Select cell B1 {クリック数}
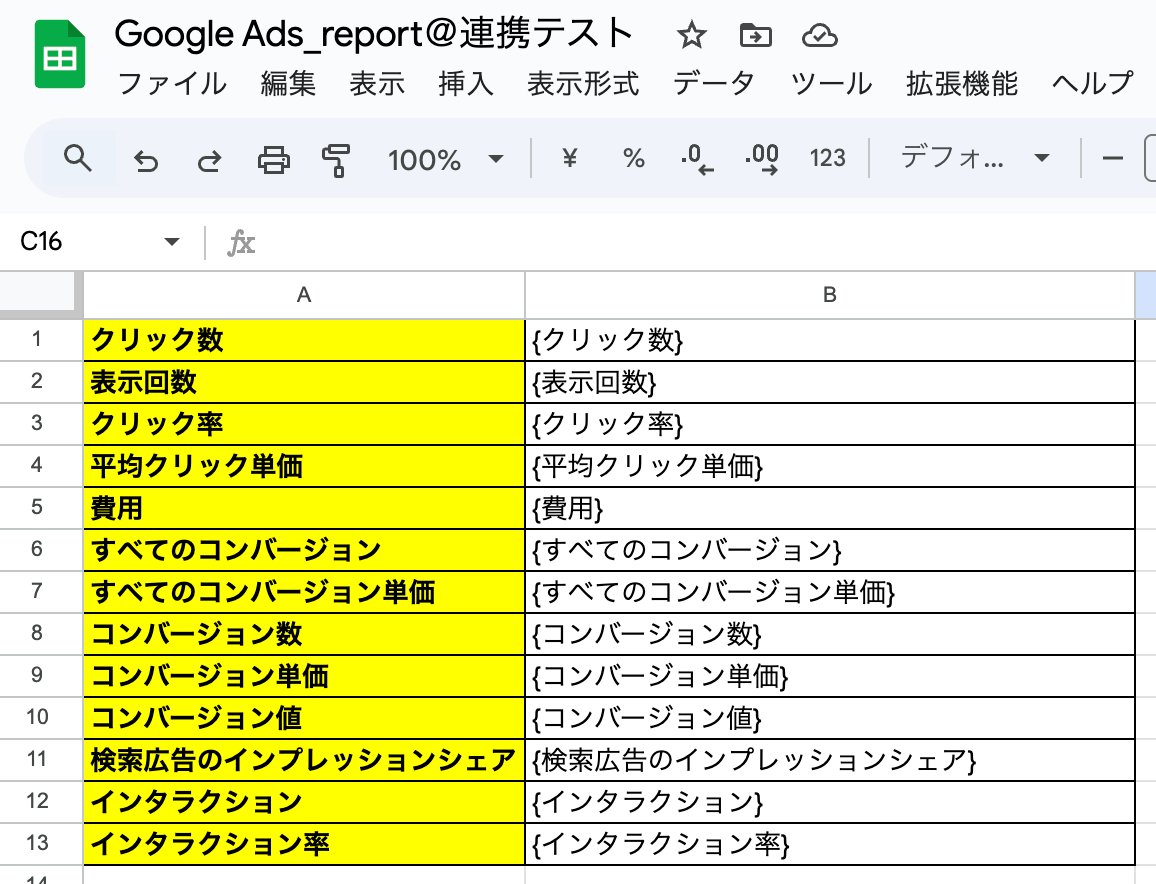Image resolution: width=1156 pixels, height=884 pixels. click(x=829, y=340)
